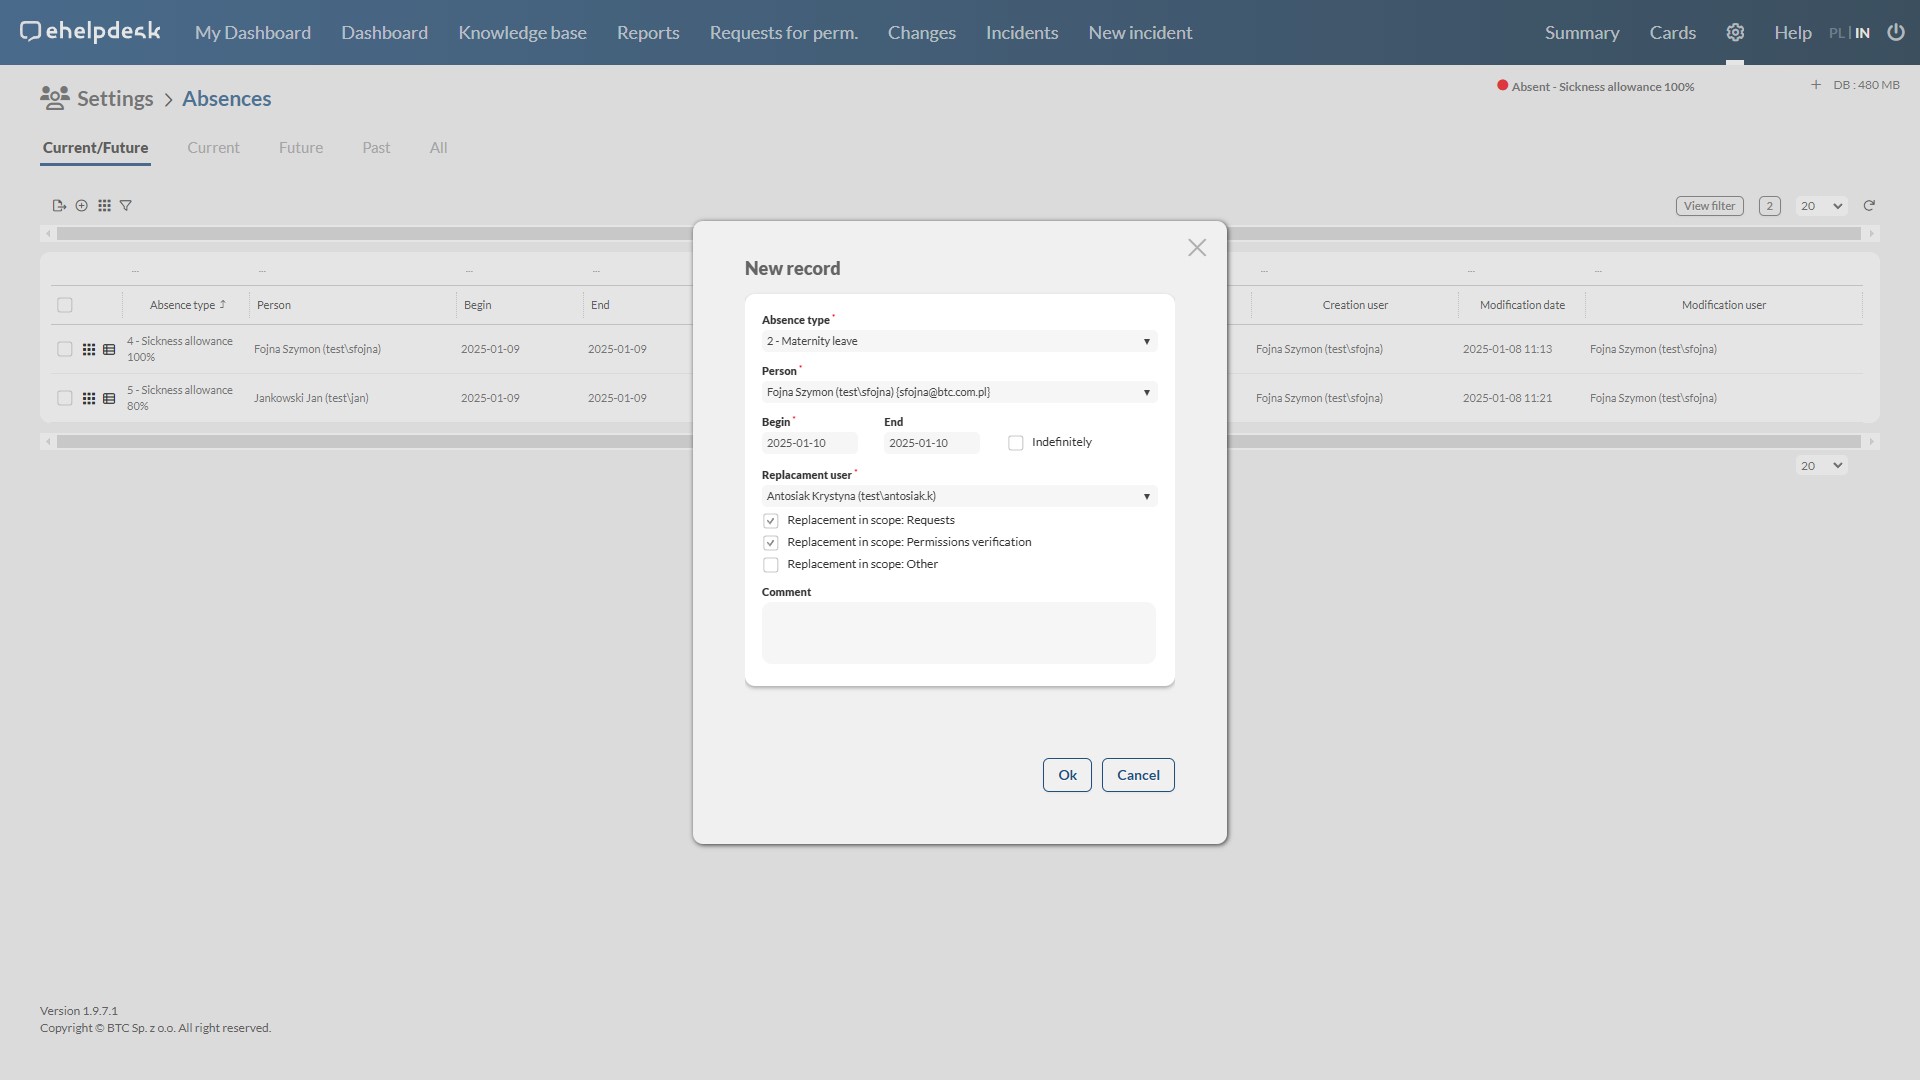This screenshot has width=1920, height=1080.
Task: Click grid actions icon for Fojna Szymon row
Action: tap(89, 350)
